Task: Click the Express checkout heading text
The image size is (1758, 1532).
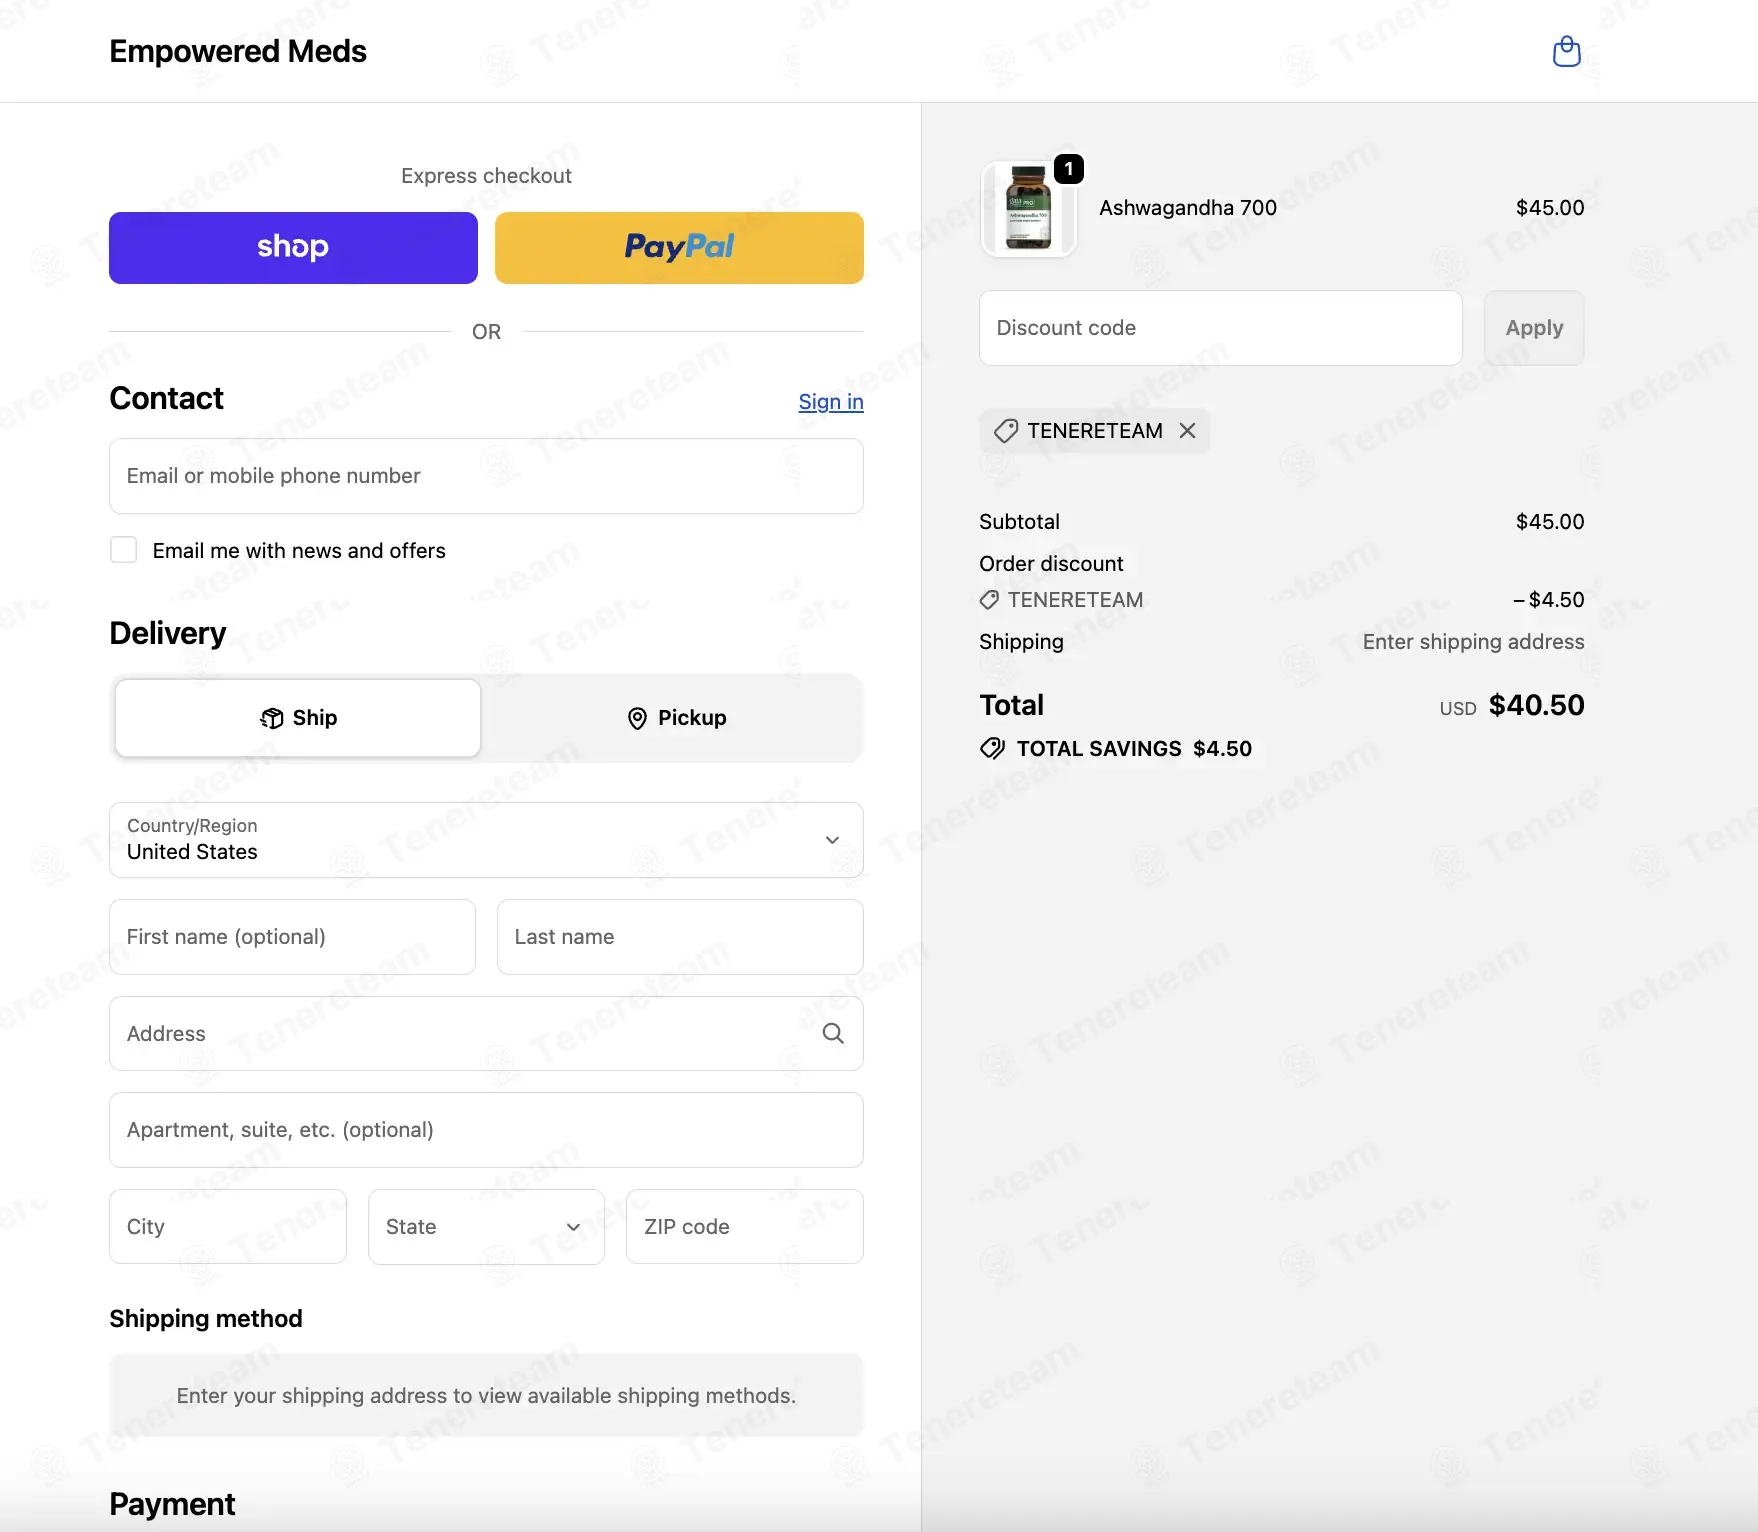Action: [486, 176]
